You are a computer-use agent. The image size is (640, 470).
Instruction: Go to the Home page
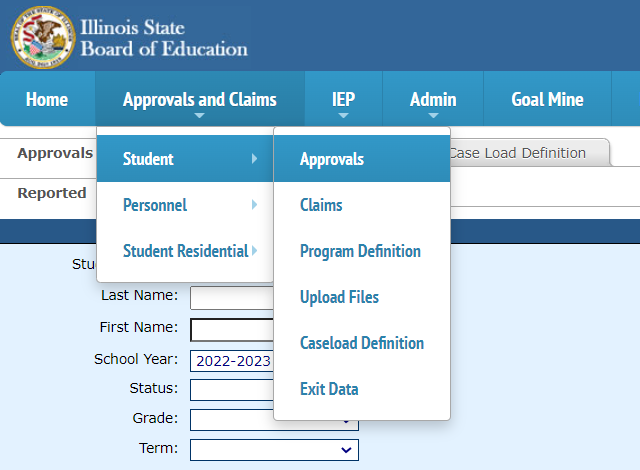pyautogui.click(x=47, y=99)
